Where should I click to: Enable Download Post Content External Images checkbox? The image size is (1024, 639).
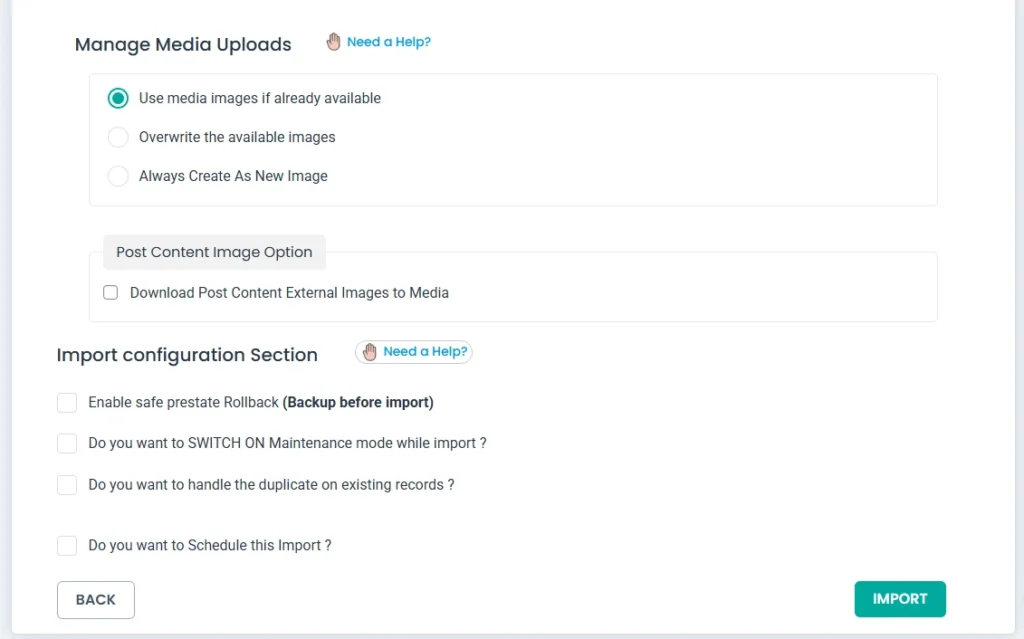tap(110, 293)
